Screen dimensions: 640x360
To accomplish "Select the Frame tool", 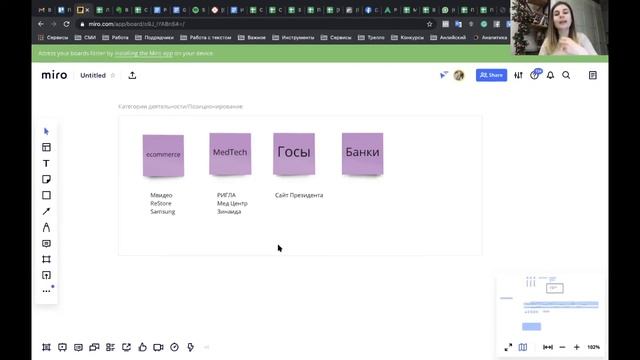I will pyautogui.click(x=46, y=259).
